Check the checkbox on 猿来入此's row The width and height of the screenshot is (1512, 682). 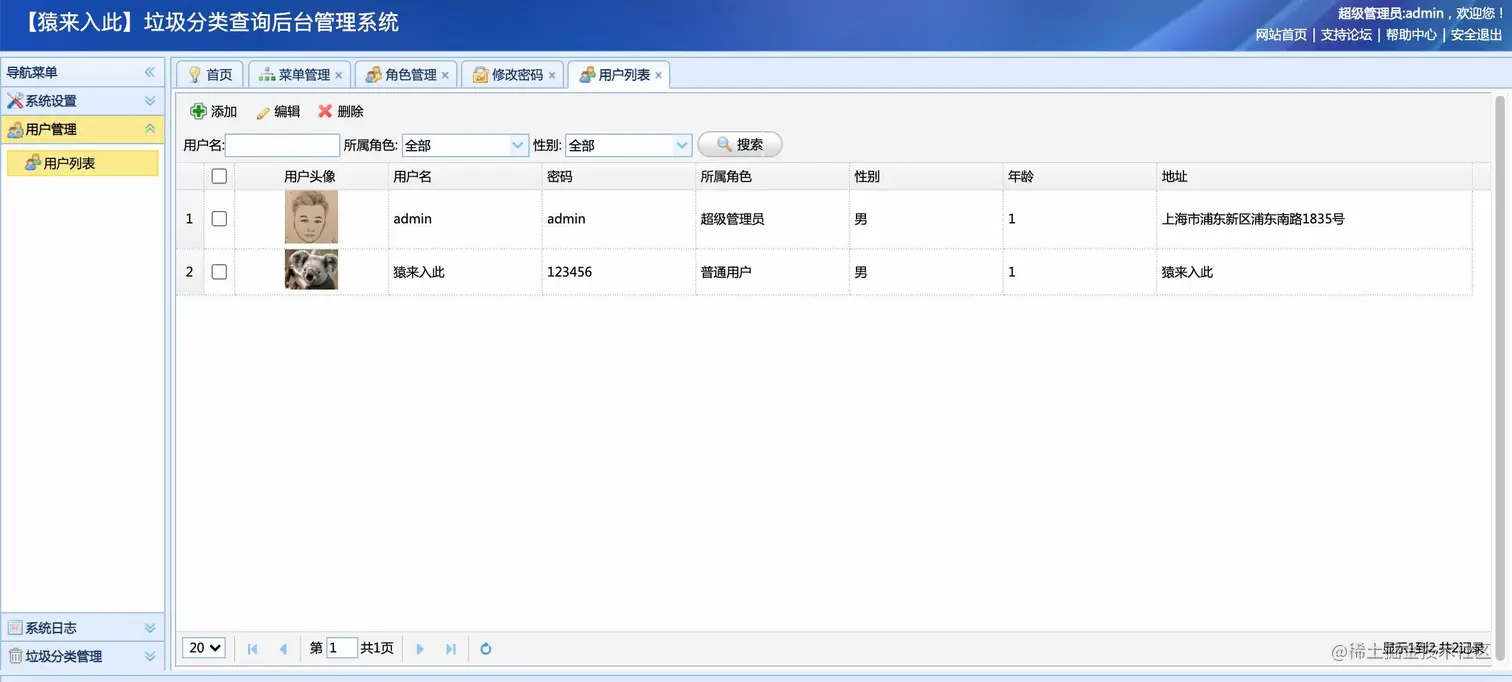(219, 271)
